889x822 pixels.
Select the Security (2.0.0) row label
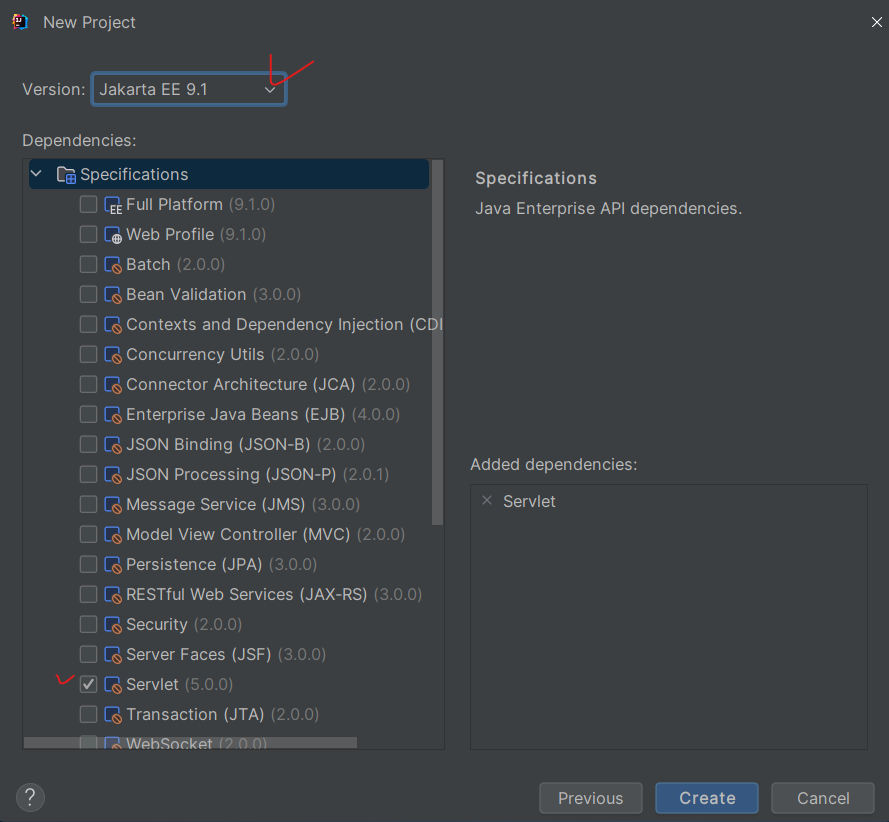pyautogui.click(x=184, y=624)
